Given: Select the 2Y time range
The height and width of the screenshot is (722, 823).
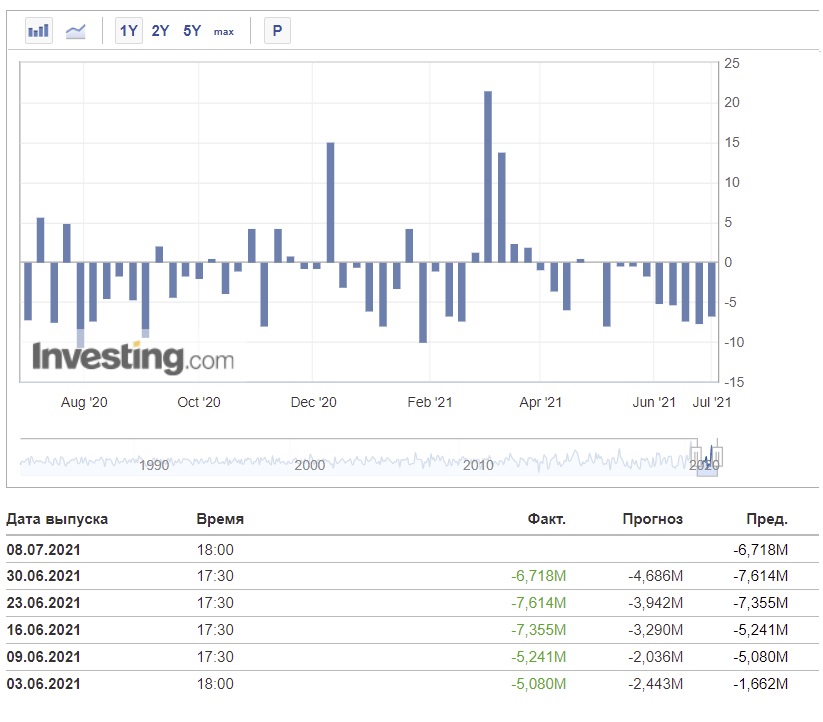Looking at the screenshot, I should pos(160,31).
